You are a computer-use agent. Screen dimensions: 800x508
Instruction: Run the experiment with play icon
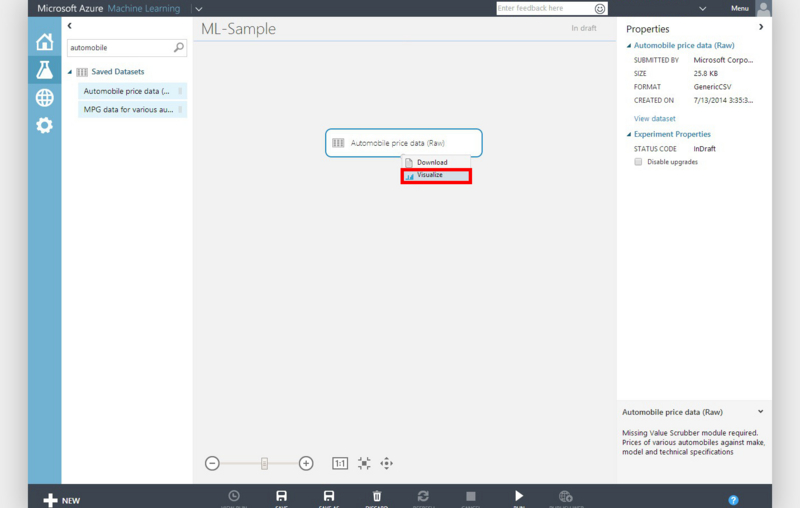point(519,496)
